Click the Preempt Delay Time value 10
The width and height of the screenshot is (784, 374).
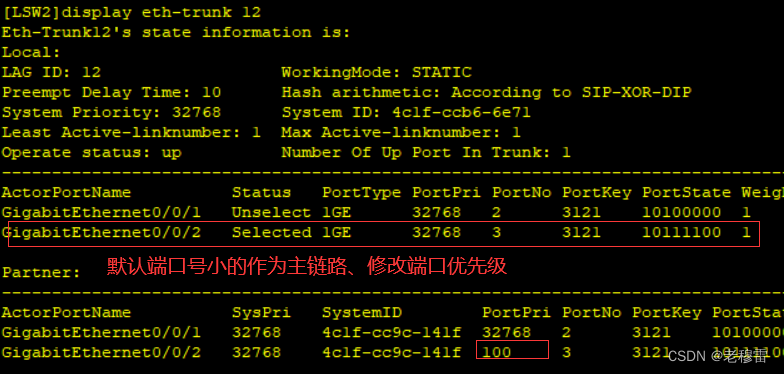pyautogui.click(x=212, y=92)
